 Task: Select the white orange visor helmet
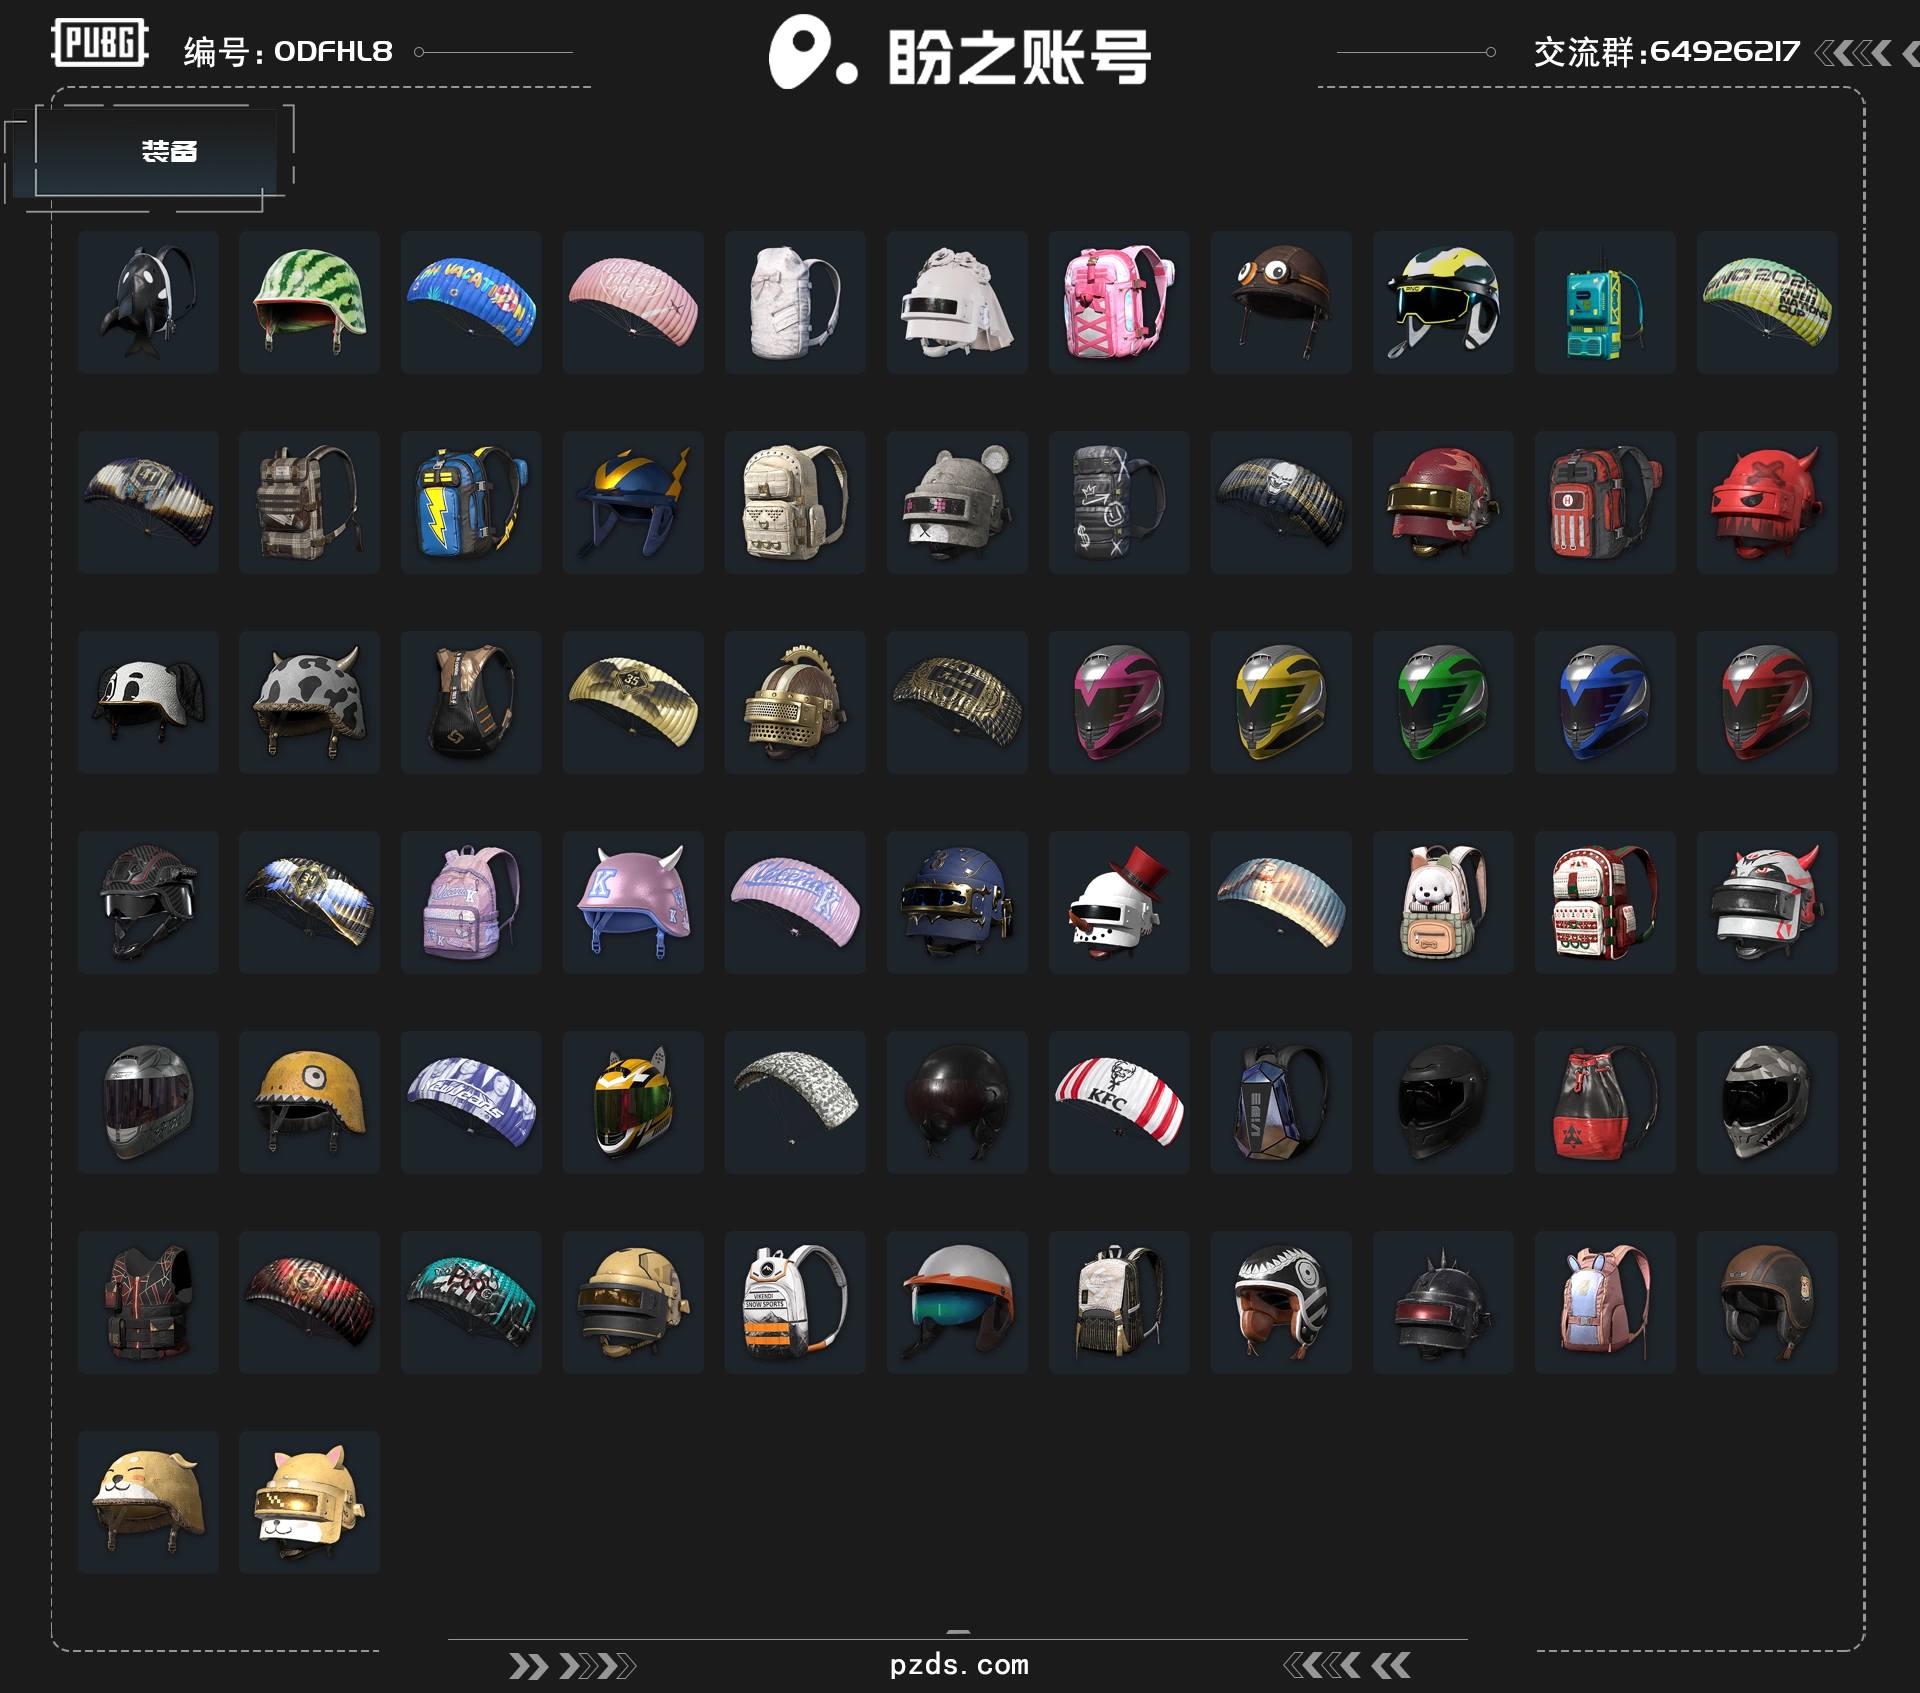(x=957, y=1302)
